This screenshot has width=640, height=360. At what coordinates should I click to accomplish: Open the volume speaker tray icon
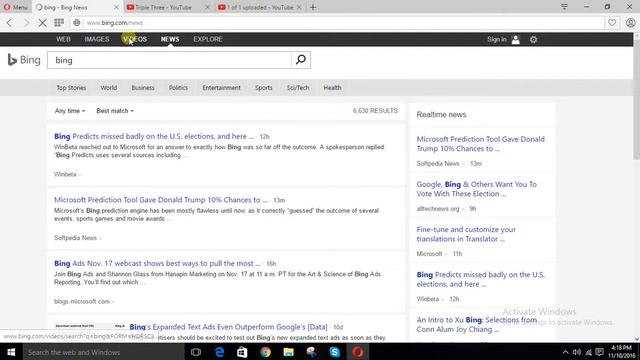(x=577, y=352)
